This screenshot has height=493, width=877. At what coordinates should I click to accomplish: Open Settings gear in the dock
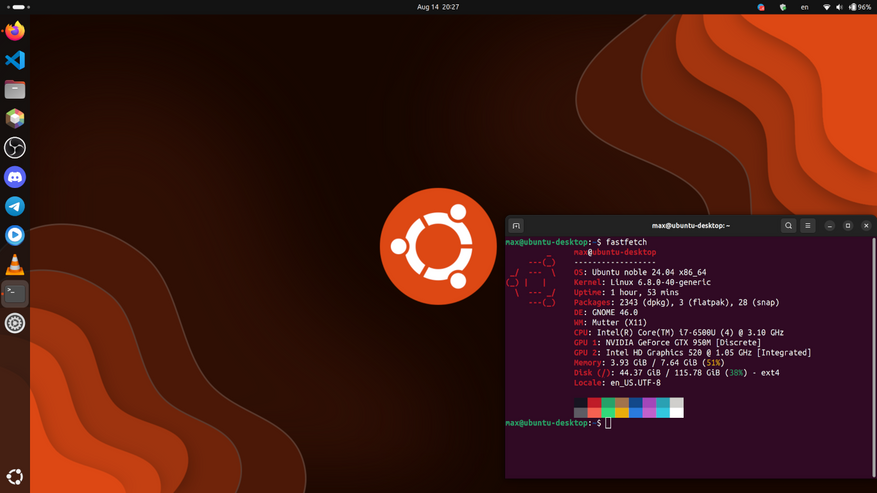point(15,323)
